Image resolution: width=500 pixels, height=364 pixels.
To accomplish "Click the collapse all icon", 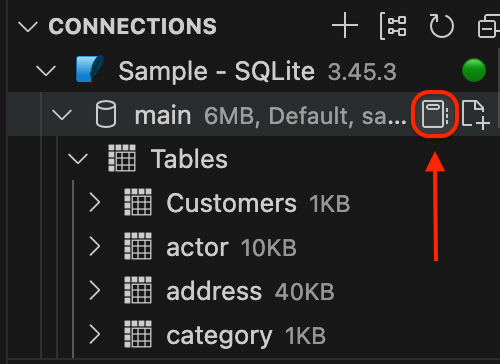I will (489, 26).
